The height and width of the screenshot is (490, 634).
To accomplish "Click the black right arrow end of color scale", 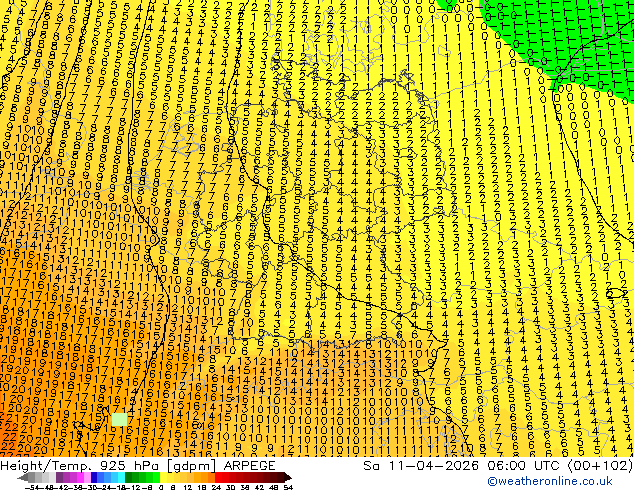I will [x=288, y=477].
